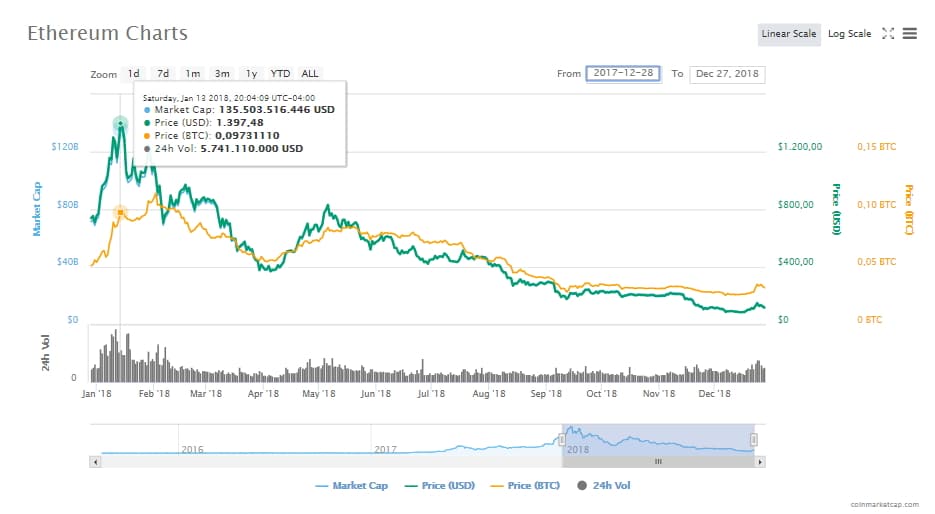
Task: Click the navigator scroll right arrow
Action: coord(760,462)
